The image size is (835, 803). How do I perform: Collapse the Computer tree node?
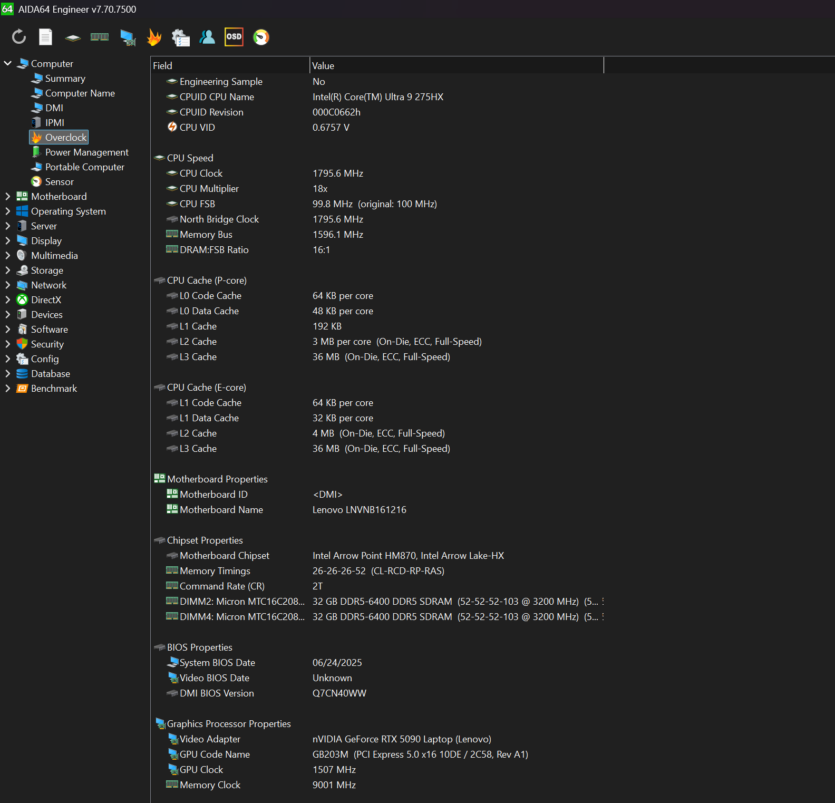7,63
